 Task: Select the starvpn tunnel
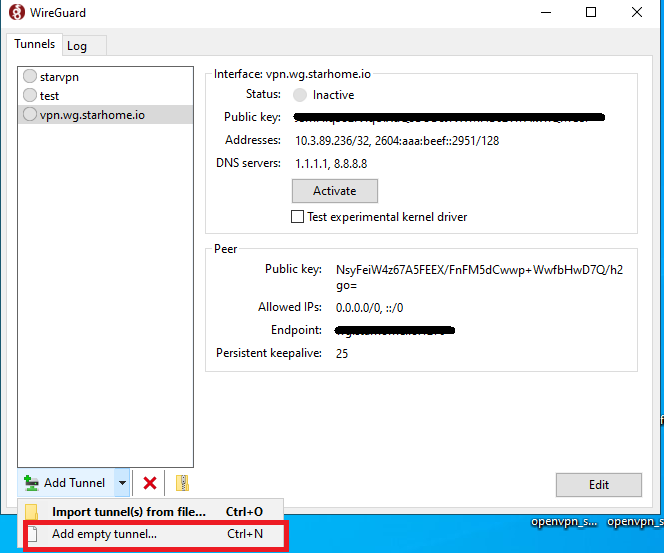click(x=105, y=77)
